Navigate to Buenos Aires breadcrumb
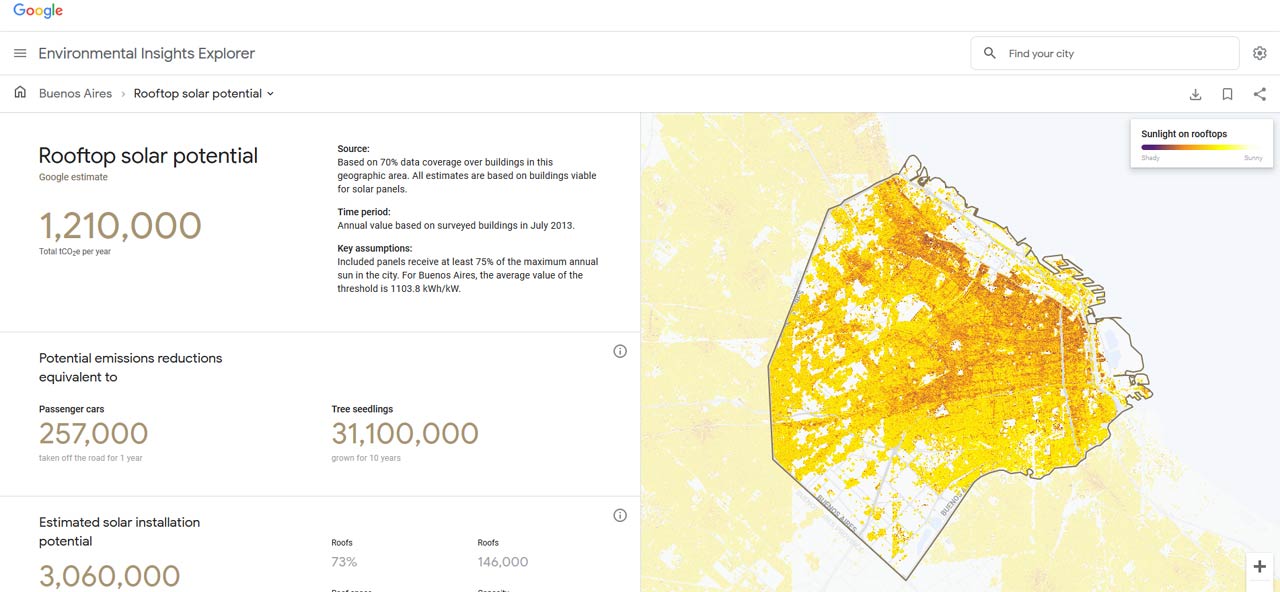This screenshot has width=1280, height=592. [75, 93]
